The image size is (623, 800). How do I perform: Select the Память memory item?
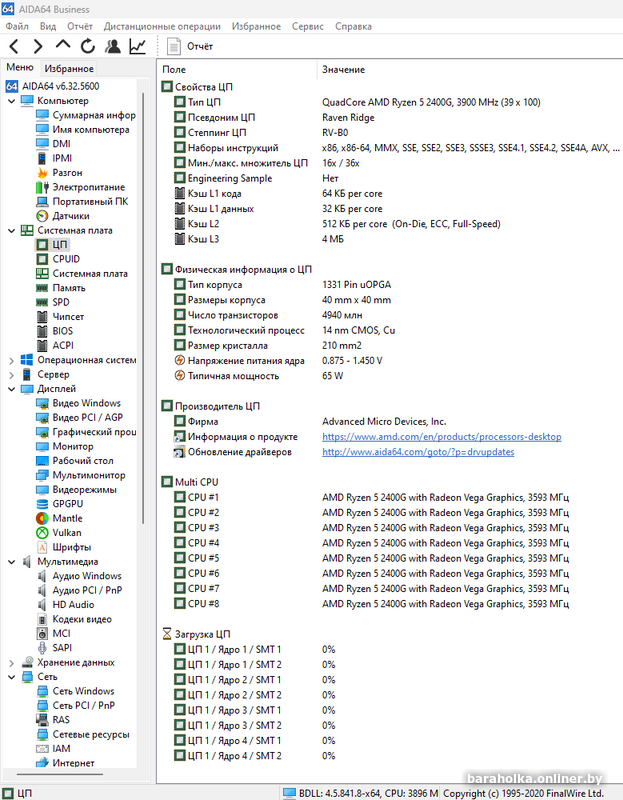coord(61,288)
